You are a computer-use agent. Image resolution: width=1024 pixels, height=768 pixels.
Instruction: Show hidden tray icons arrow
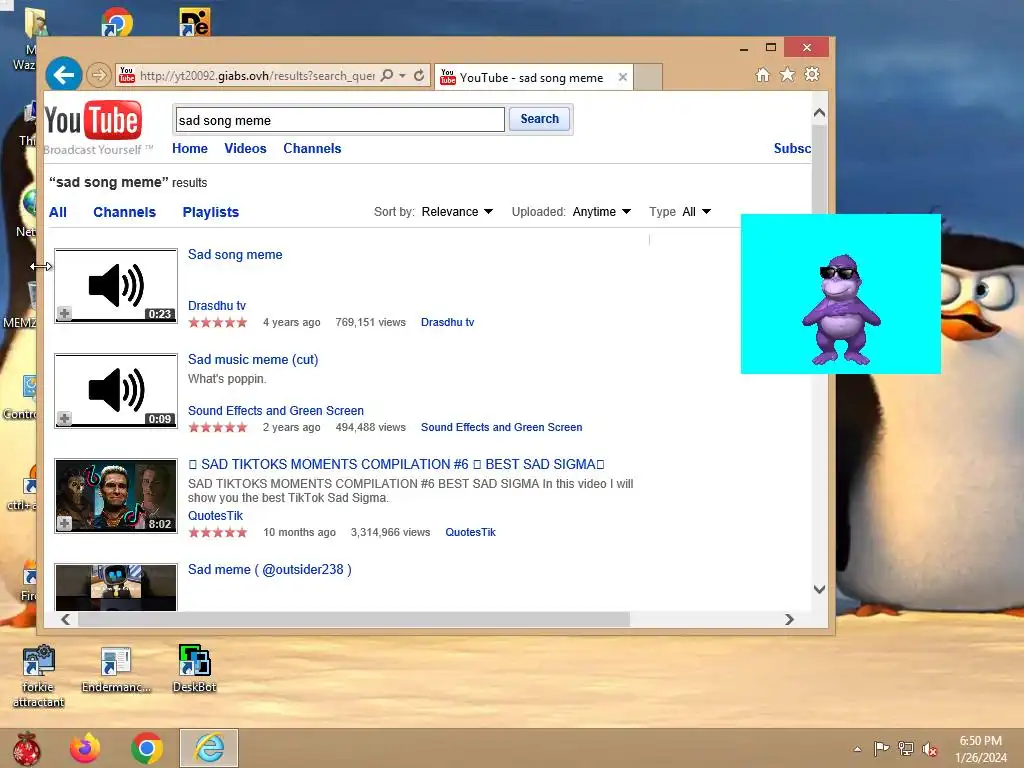857,749
